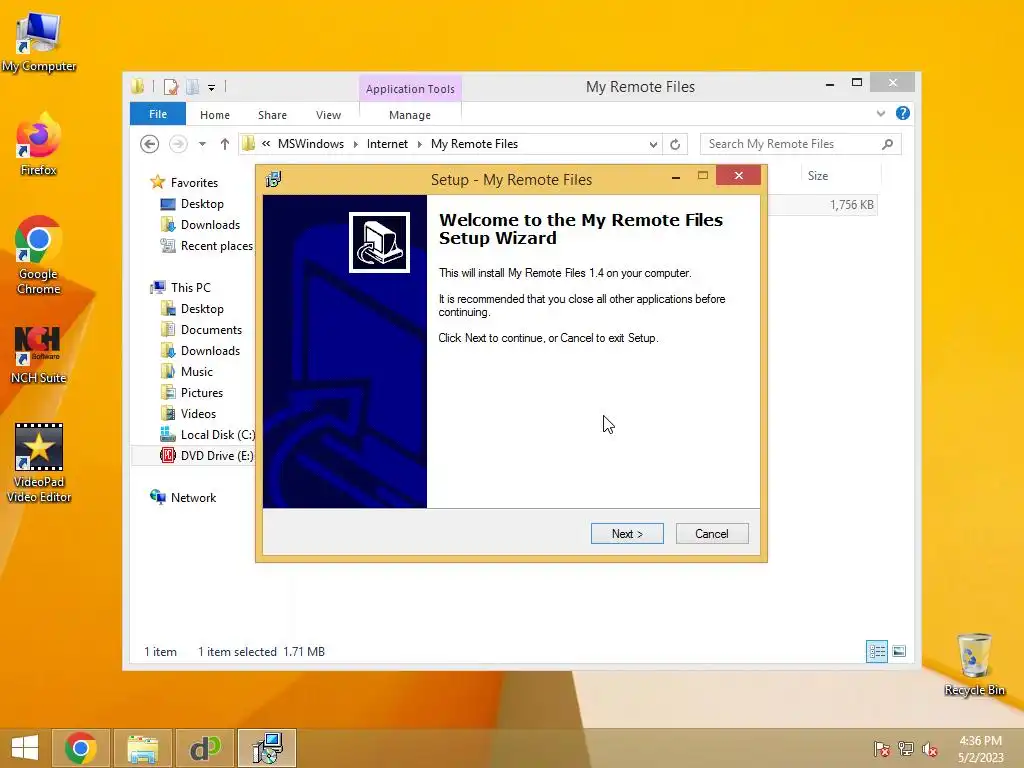Select VideoPad Video Editor desktop icon
The image size is (1024, 768).
coord(39,463)
